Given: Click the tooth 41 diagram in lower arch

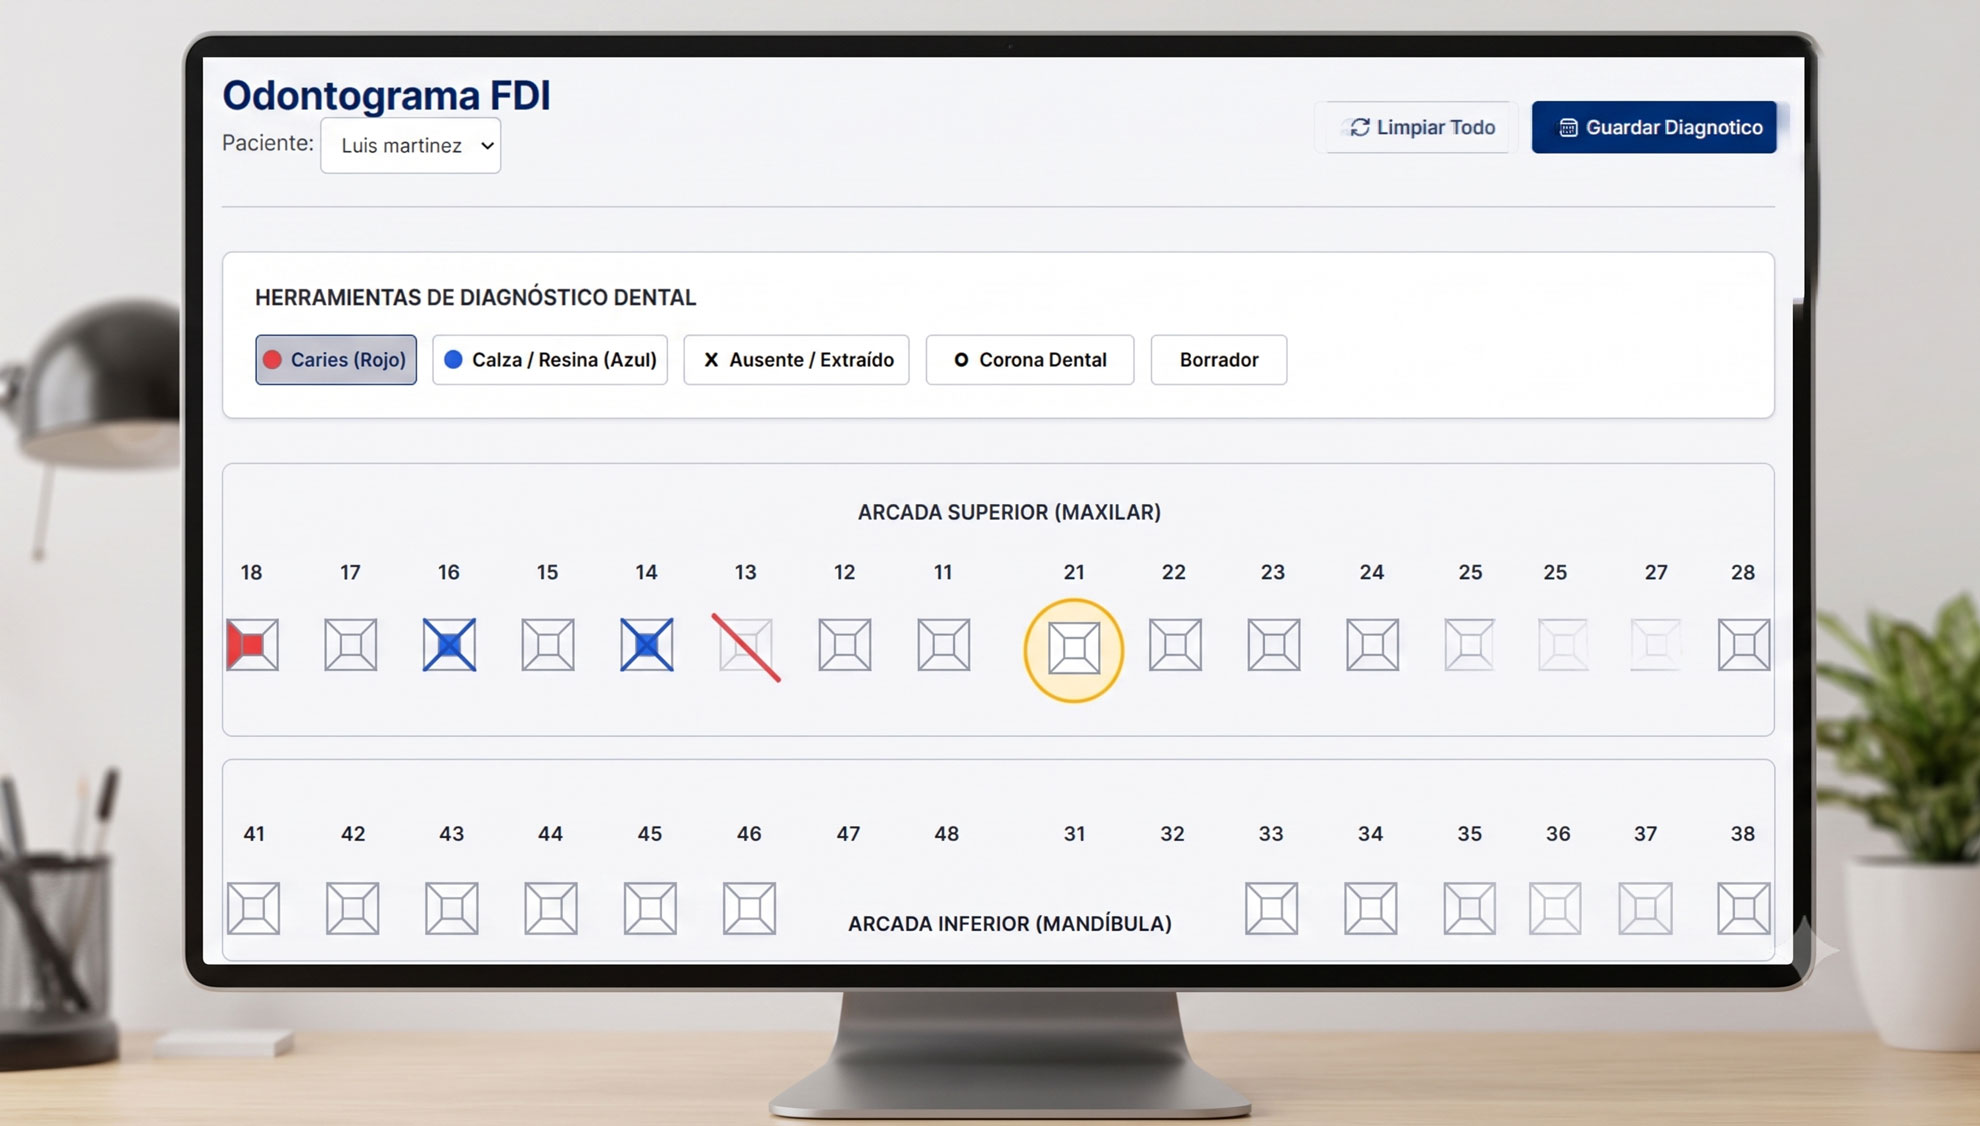Looking at the screenshot, I should (253, 908).
